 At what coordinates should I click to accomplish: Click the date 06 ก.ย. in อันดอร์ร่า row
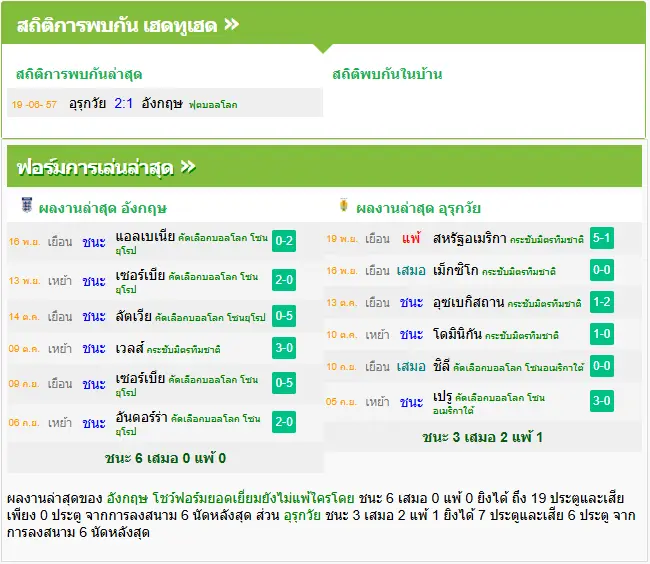[x=24, y=423]
